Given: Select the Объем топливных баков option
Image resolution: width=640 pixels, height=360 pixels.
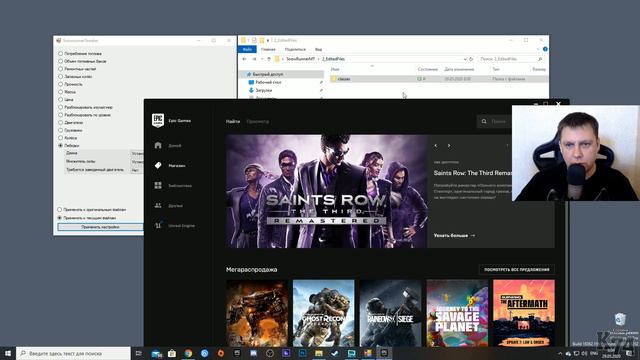Looking at the screenshot, I should [x=60, y=61].
